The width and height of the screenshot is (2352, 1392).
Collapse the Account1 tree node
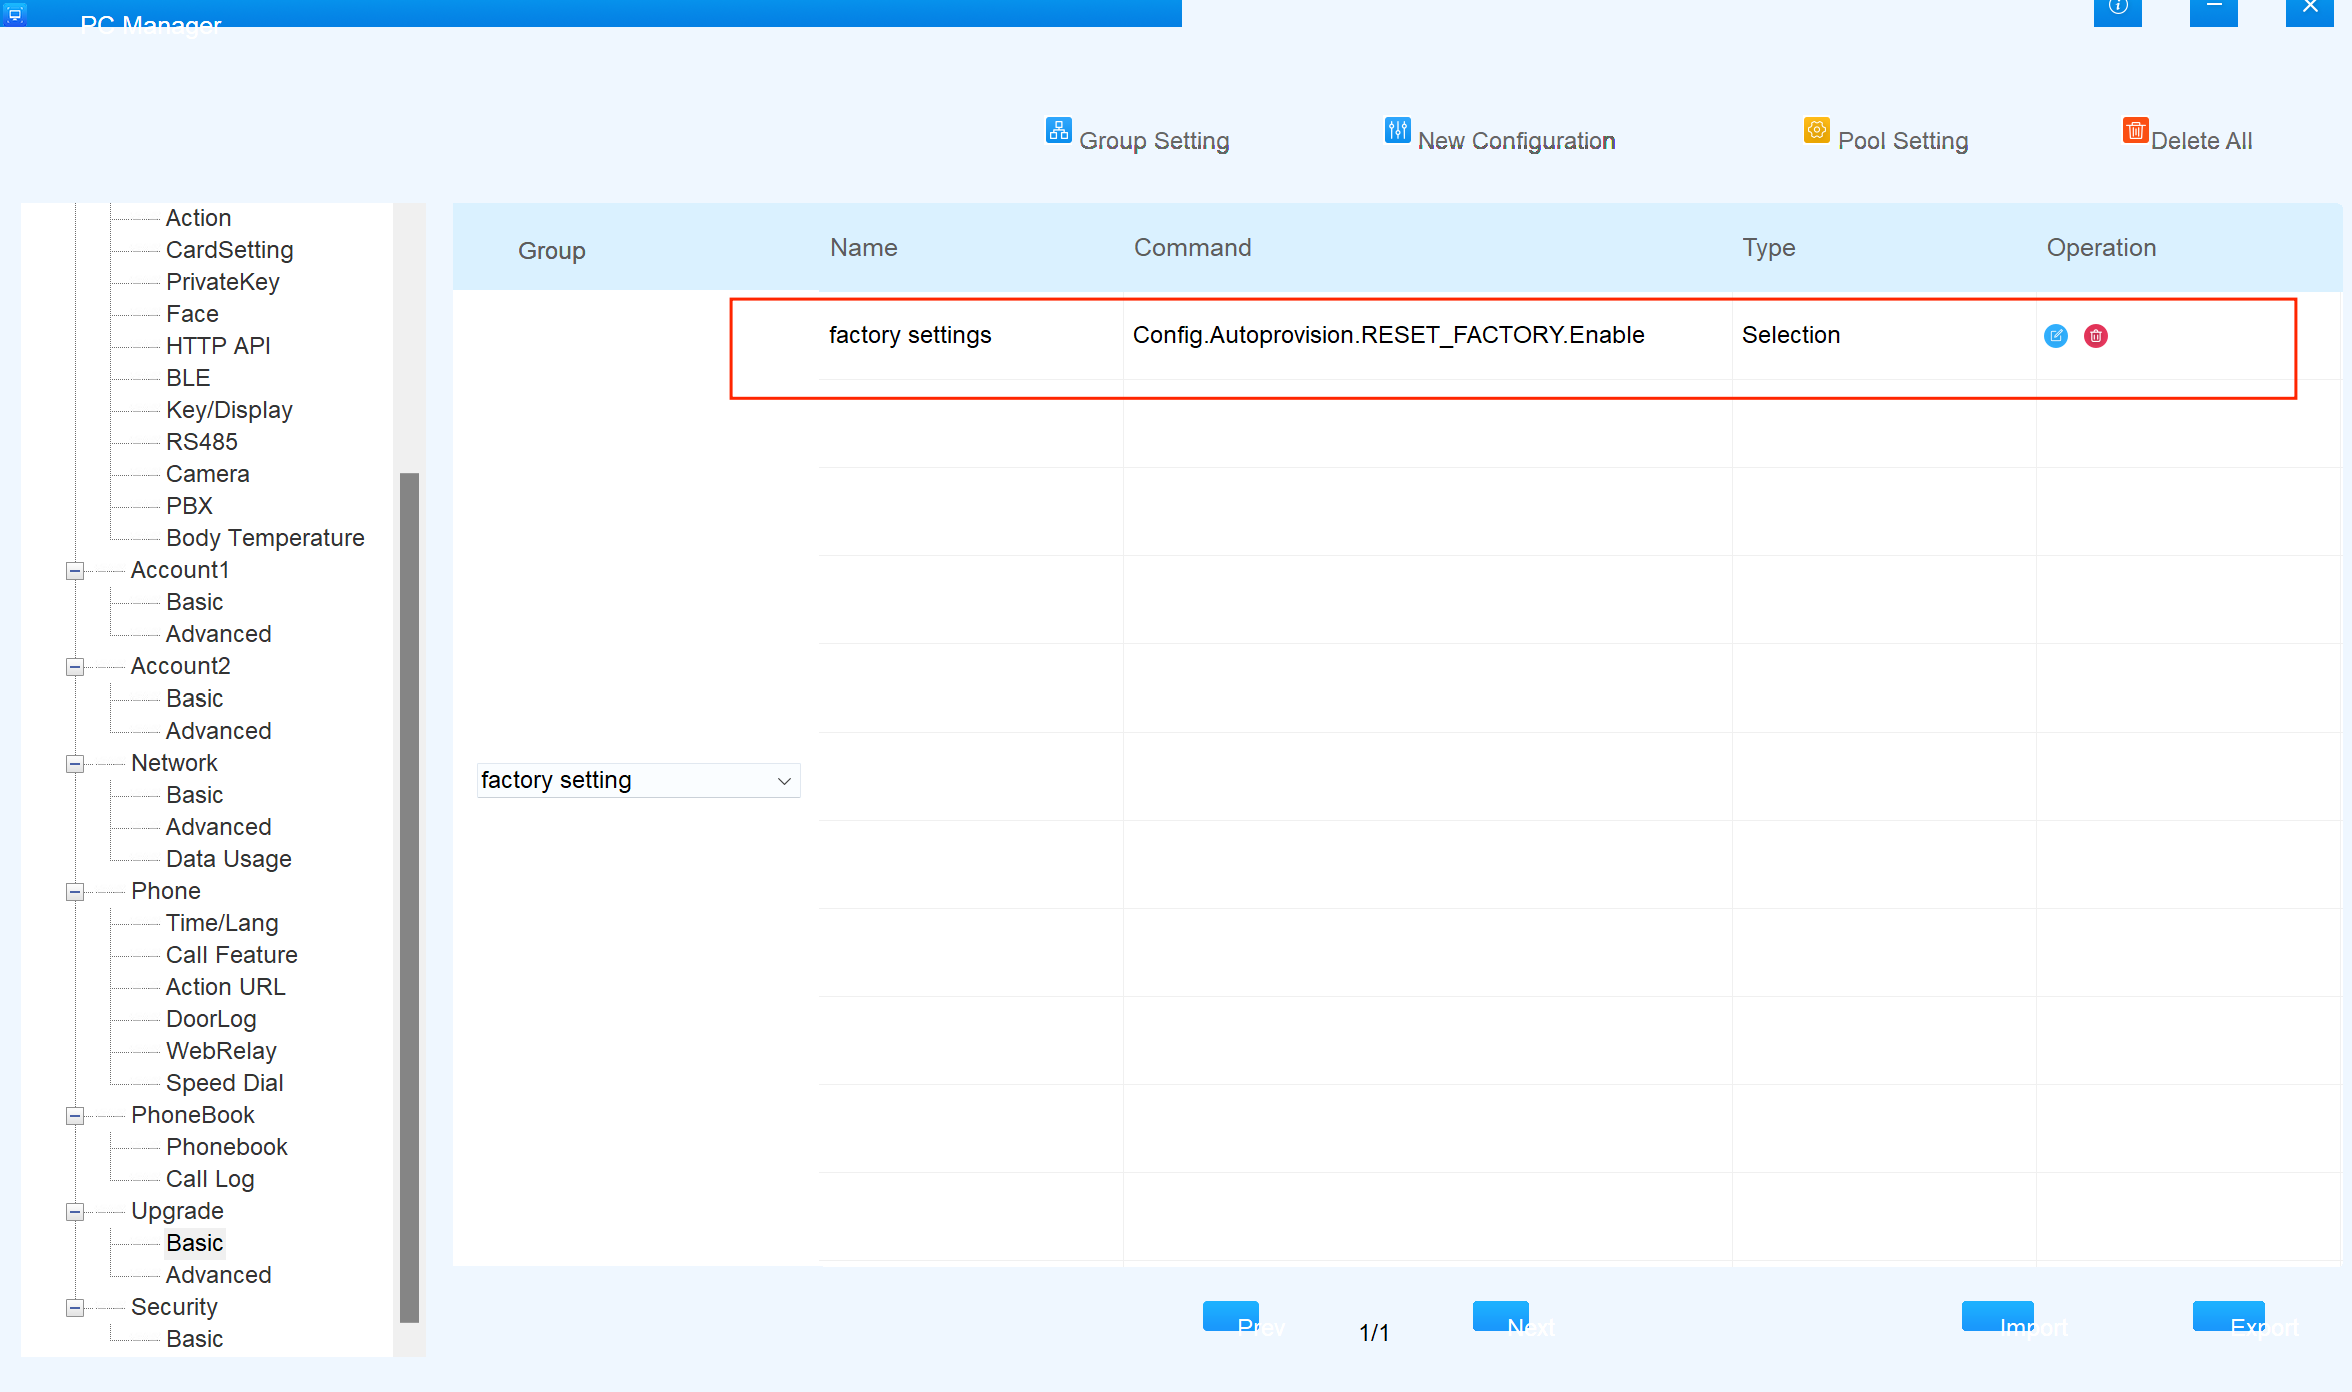click(x=75, y=571)
